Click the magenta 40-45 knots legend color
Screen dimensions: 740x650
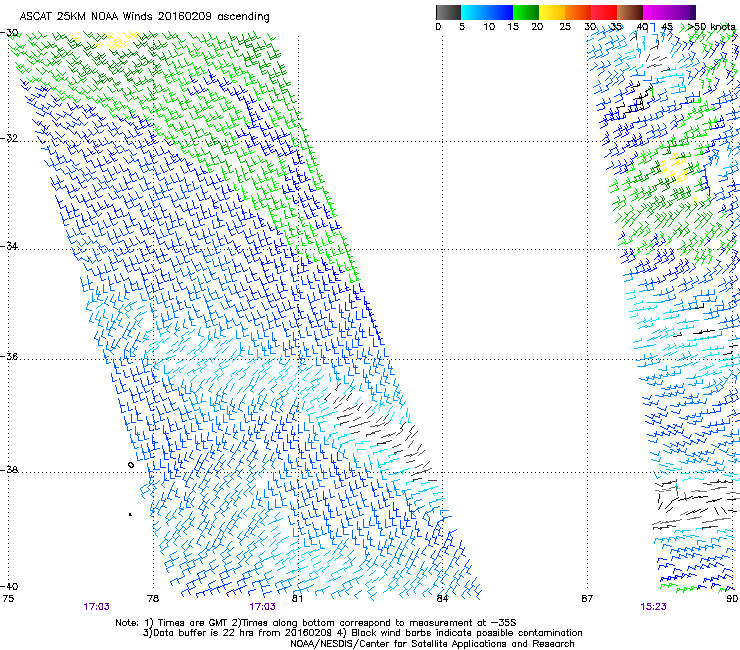[656, 12]
